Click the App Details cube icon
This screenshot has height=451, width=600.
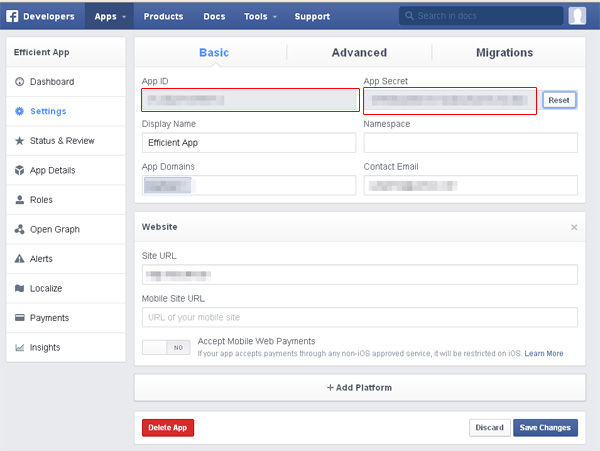tap(20, 170)
